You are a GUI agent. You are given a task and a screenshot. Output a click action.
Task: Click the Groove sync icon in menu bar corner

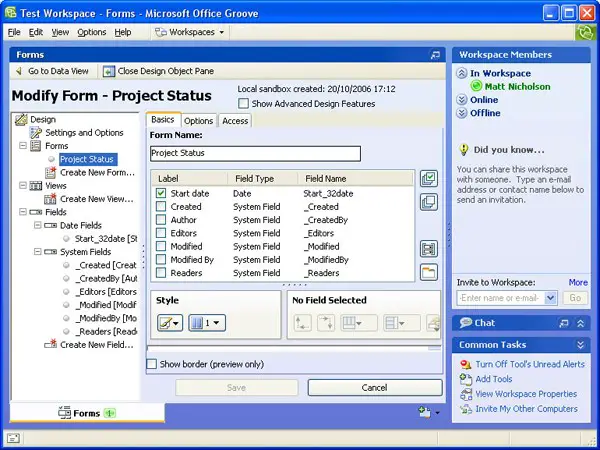(x=585, y=32)
